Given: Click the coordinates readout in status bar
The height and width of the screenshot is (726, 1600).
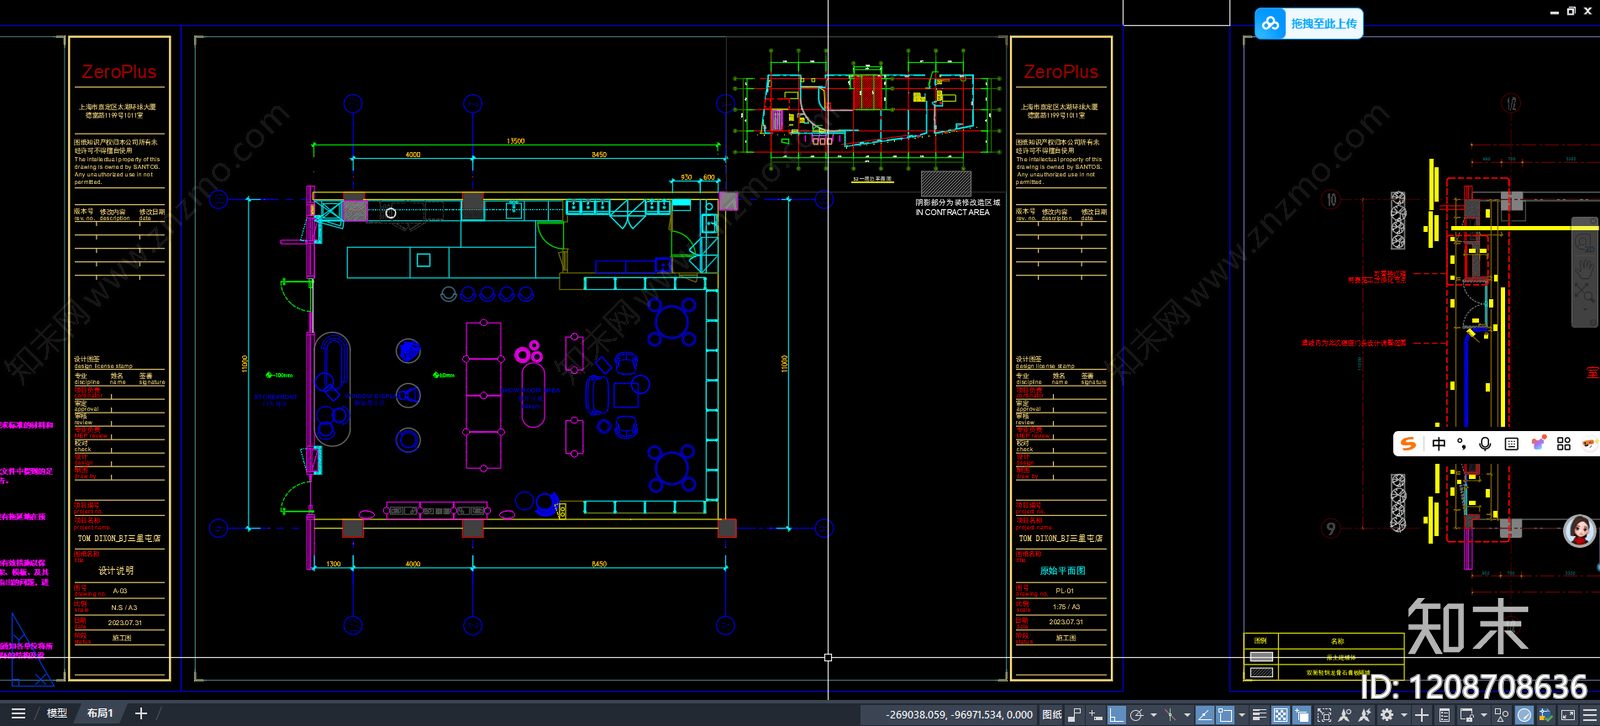Looking at the screenshot, I should tap(960, 715).
